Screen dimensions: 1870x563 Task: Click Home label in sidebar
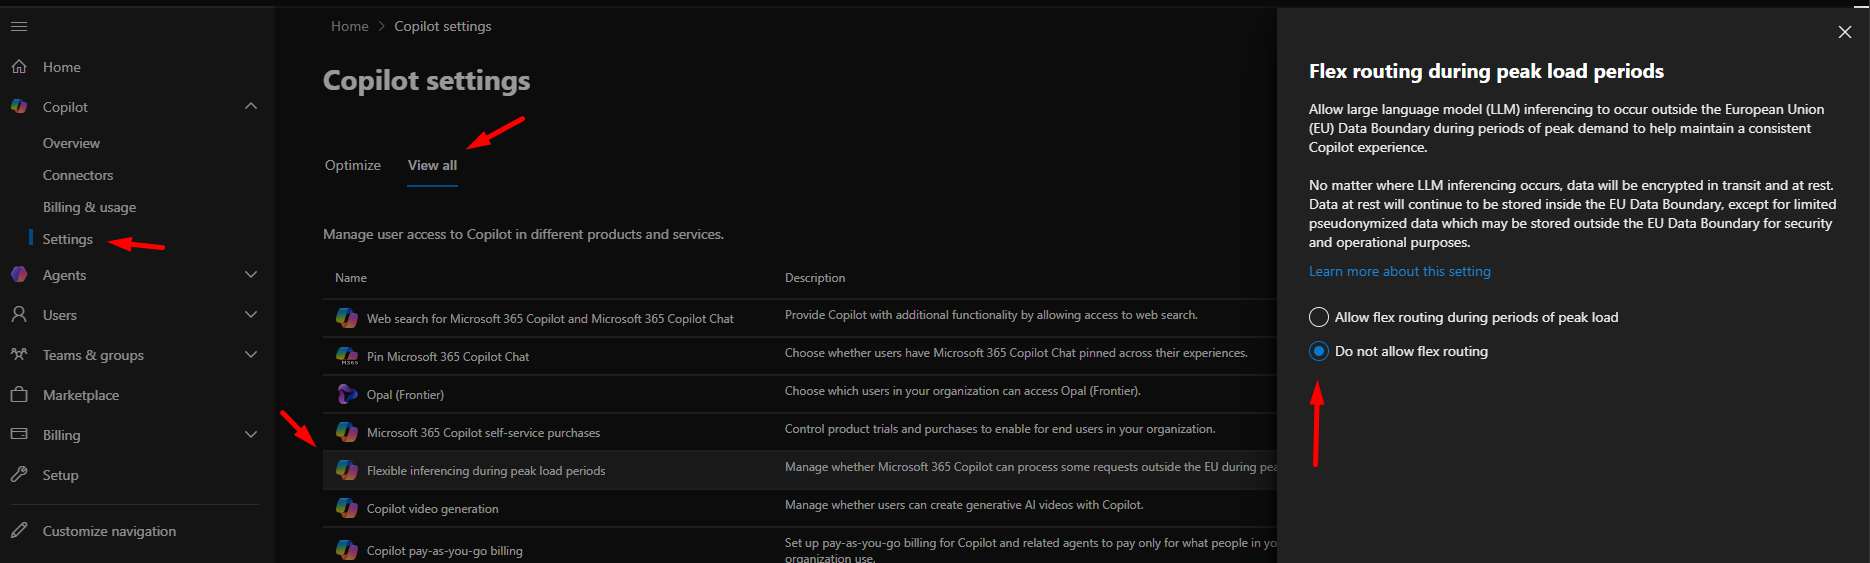tap(62, 67)
